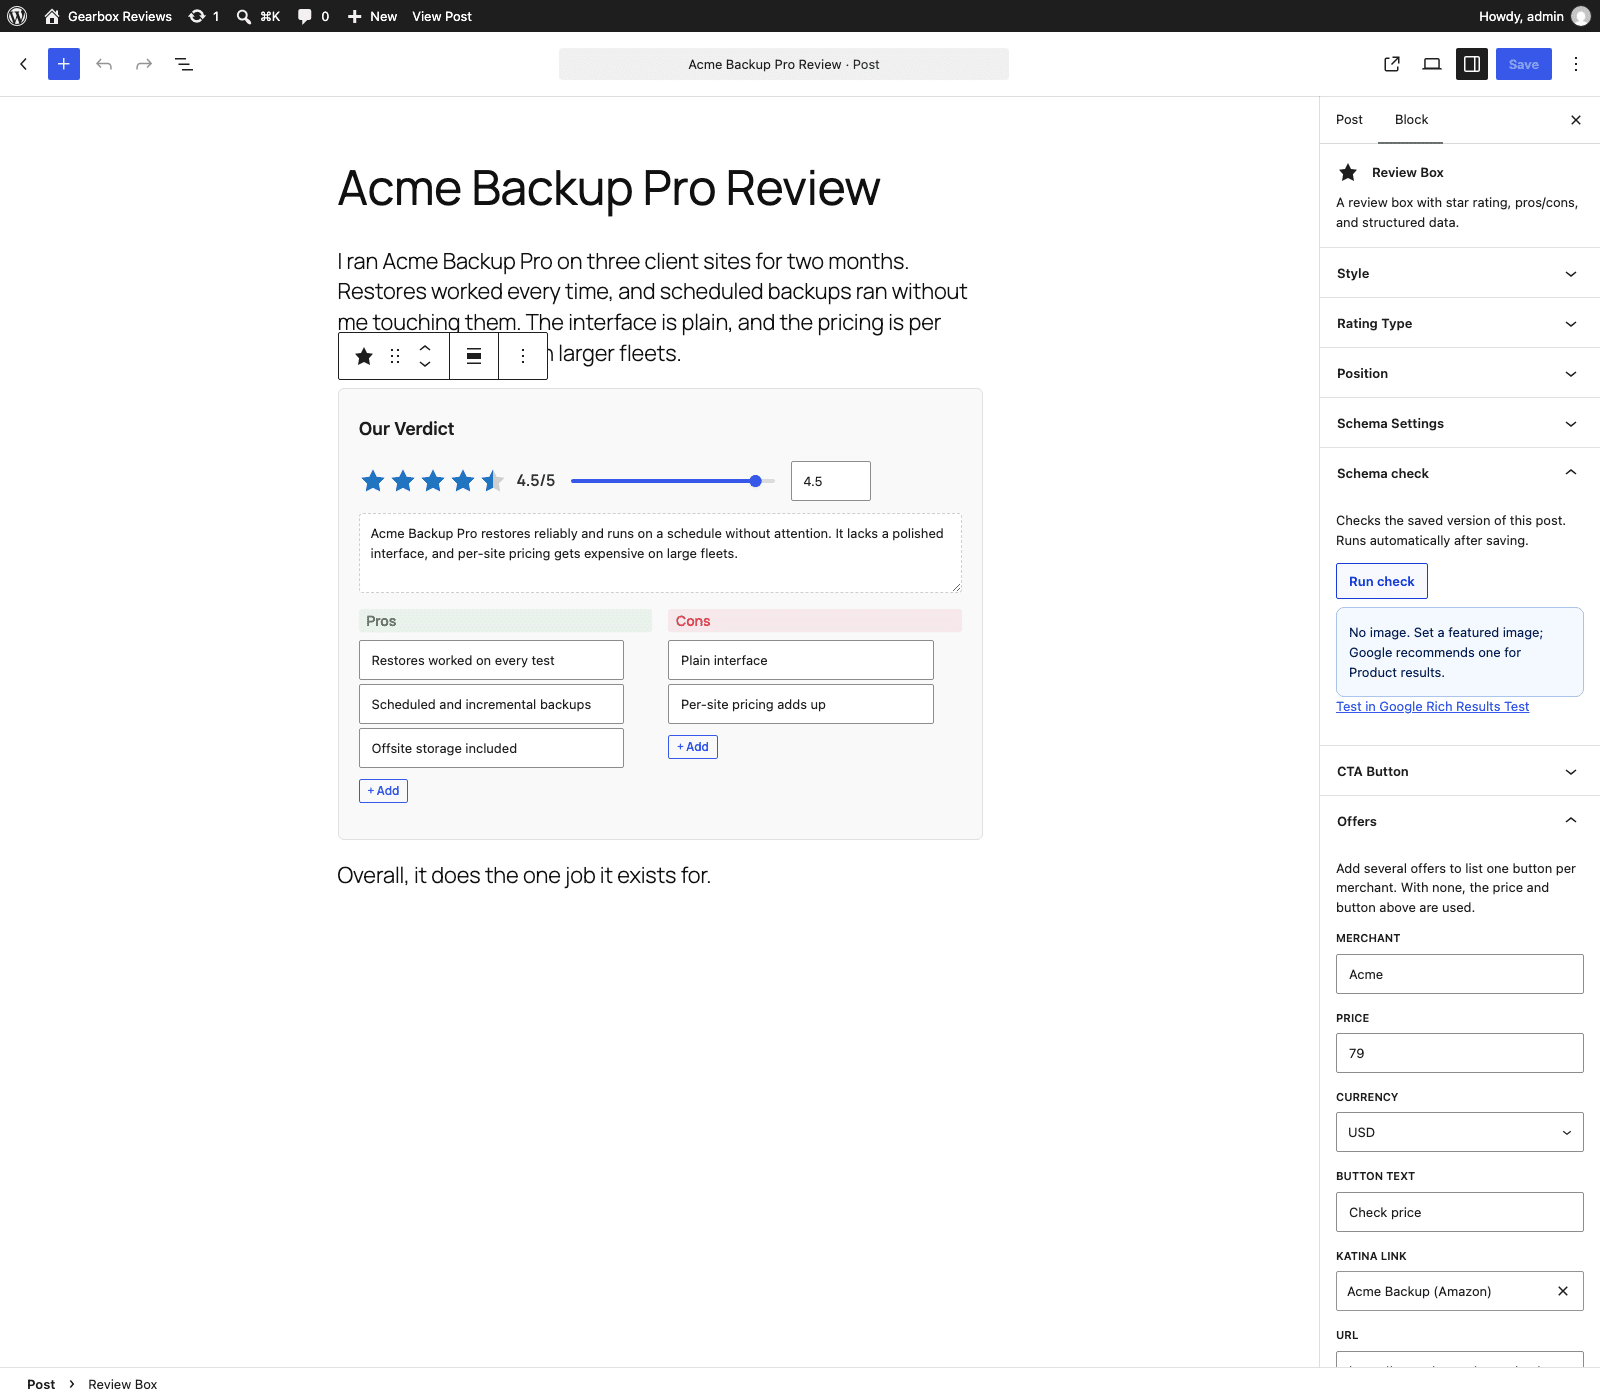Image resolution: width=1600 pixels, height=1400 pixels.
Task: Expand the Style panel
Action: click(1460, 273)
